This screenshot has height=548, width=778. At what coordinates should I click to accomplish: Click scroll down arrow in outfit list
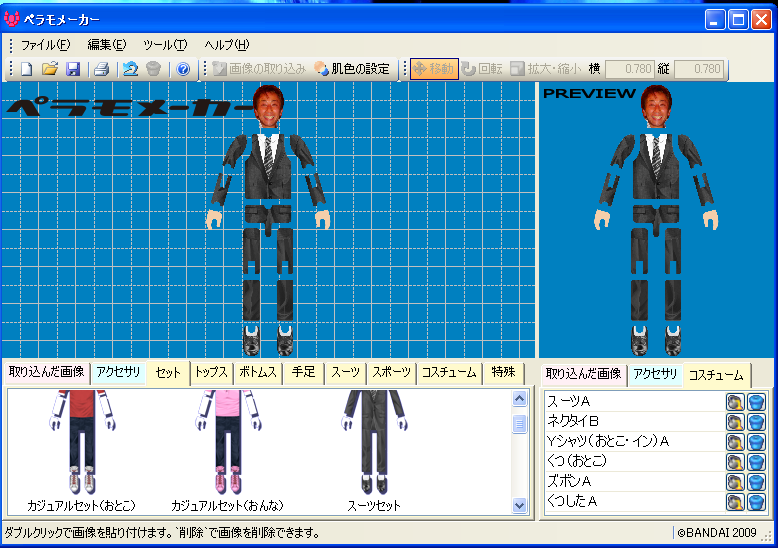519,506
